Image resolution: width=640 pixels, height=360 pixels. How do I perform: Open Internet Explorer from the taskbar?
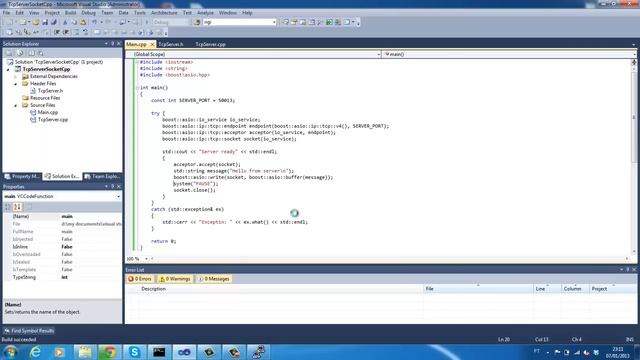[35, 352]
